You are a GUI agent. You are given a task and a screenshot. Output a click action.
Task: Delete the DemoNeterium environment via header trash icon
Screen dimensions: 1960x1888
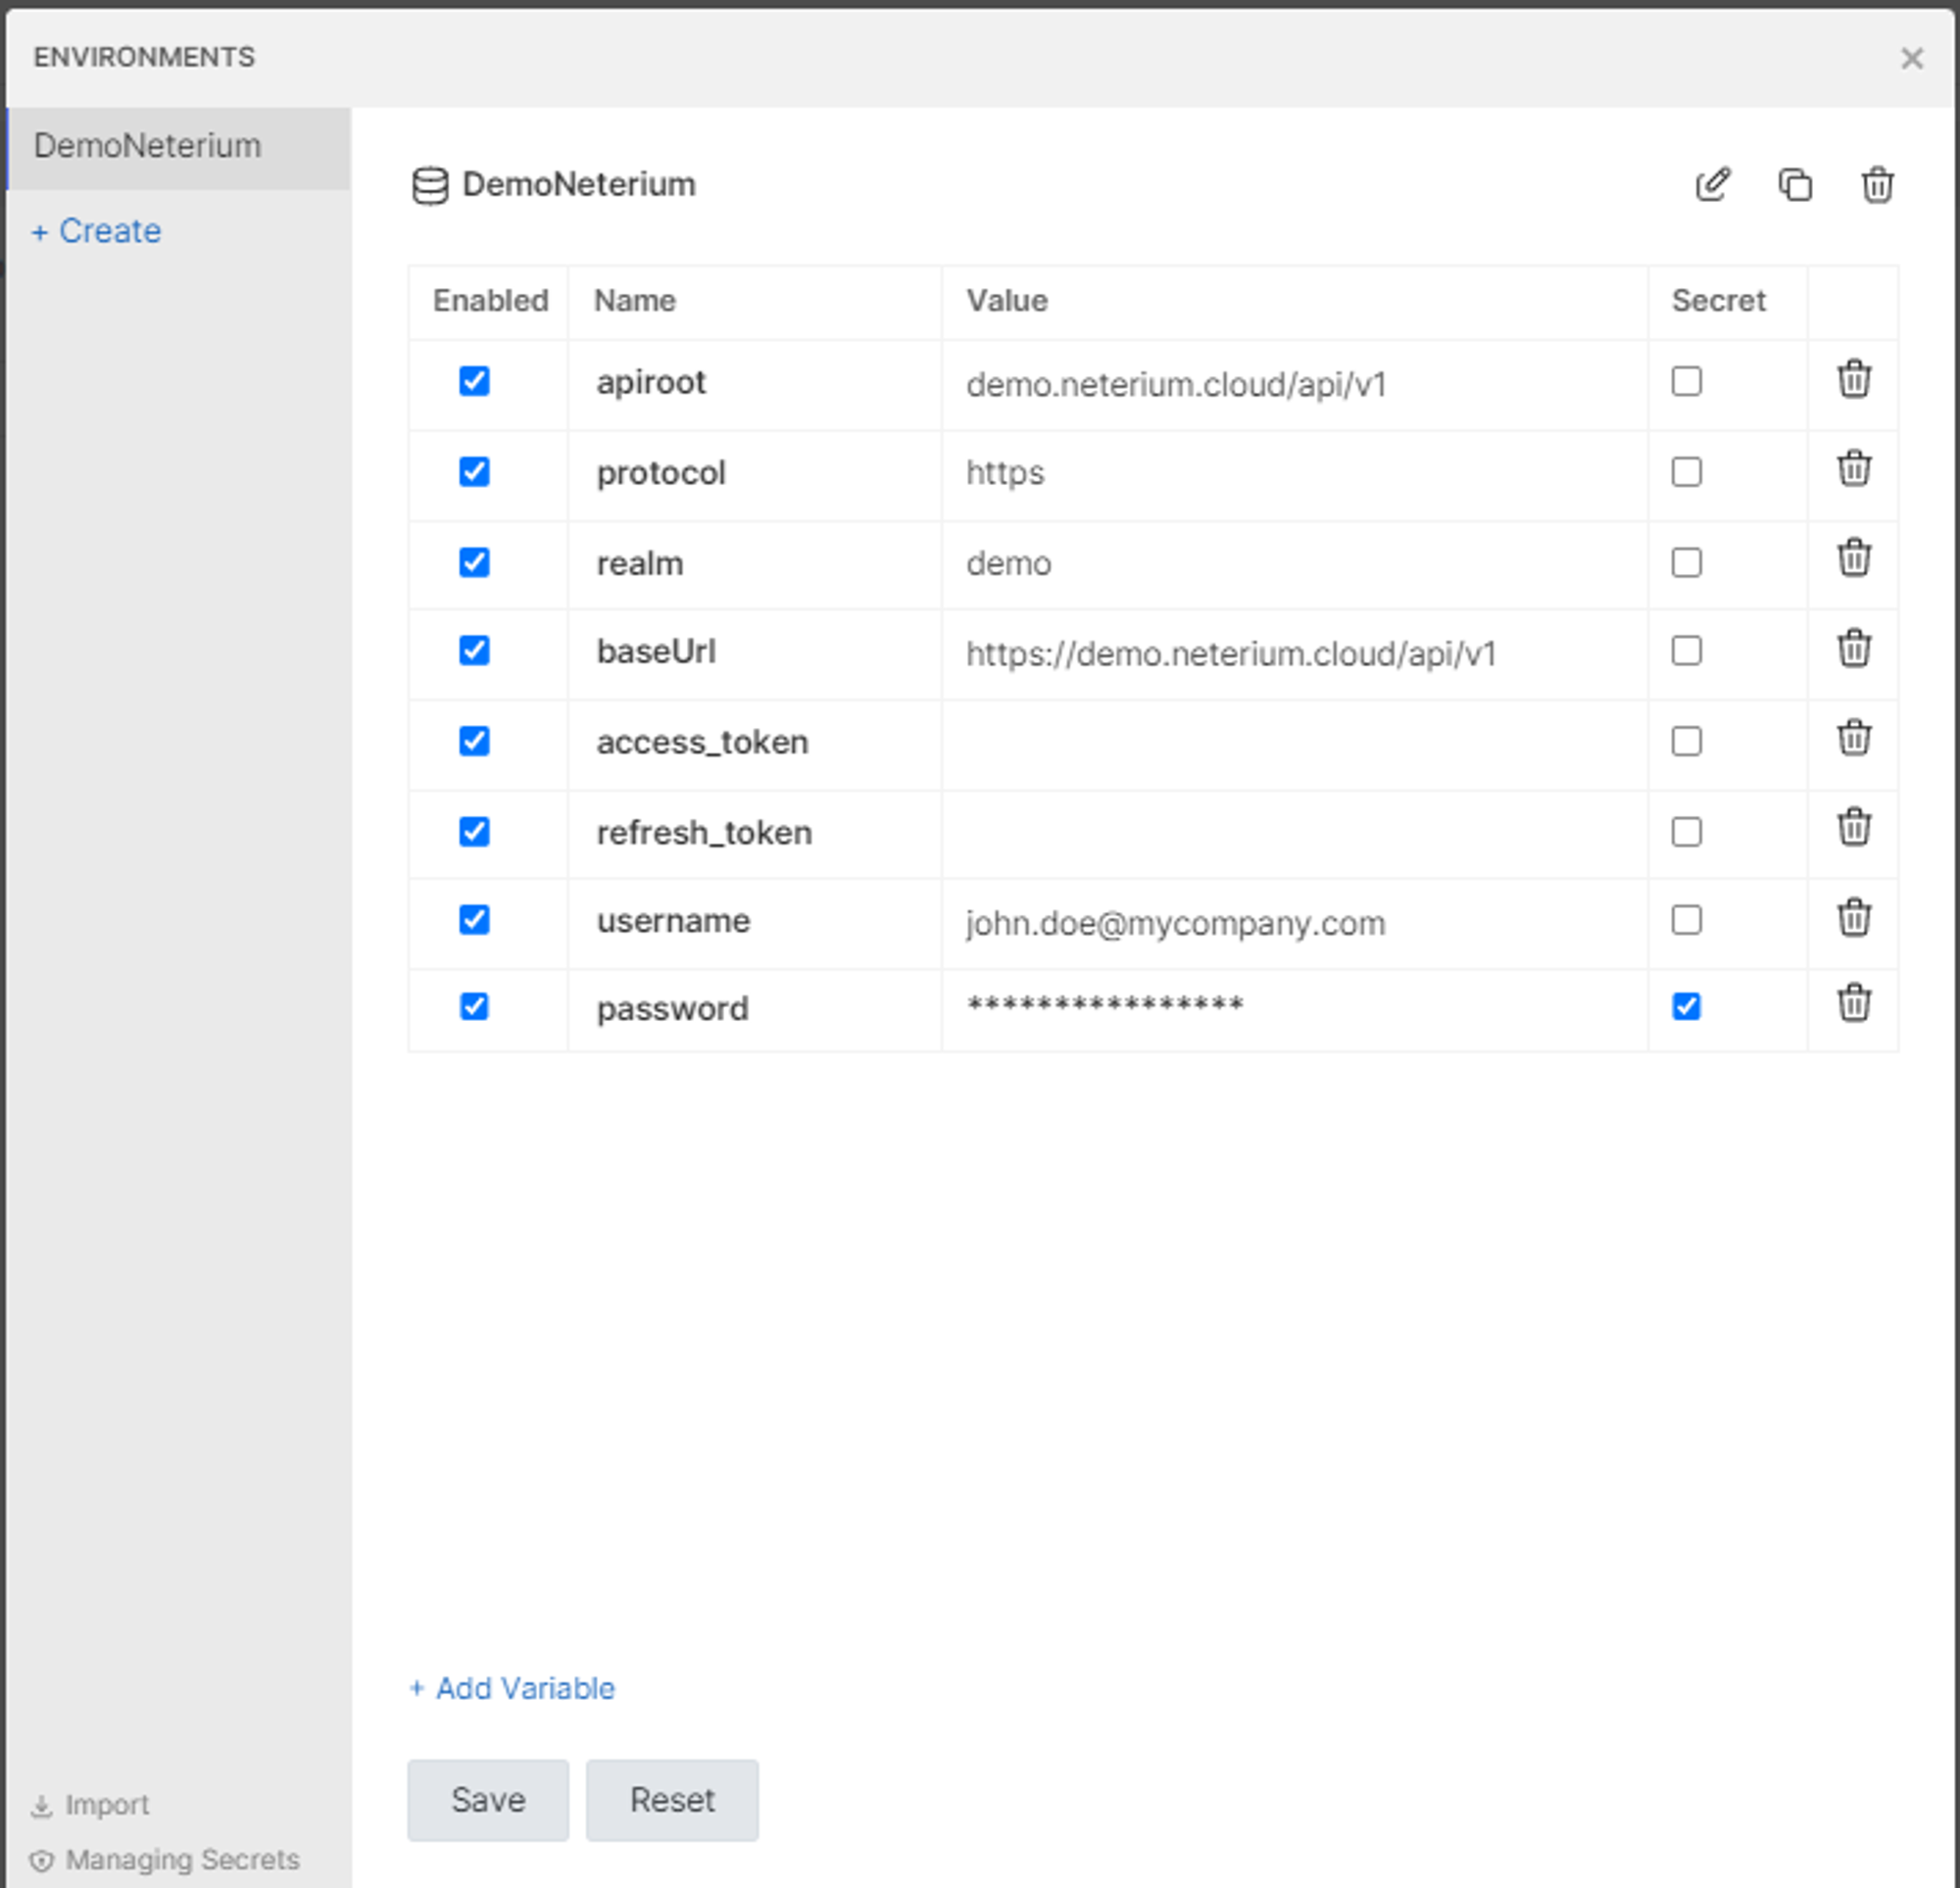click(x=1877, y=185)
